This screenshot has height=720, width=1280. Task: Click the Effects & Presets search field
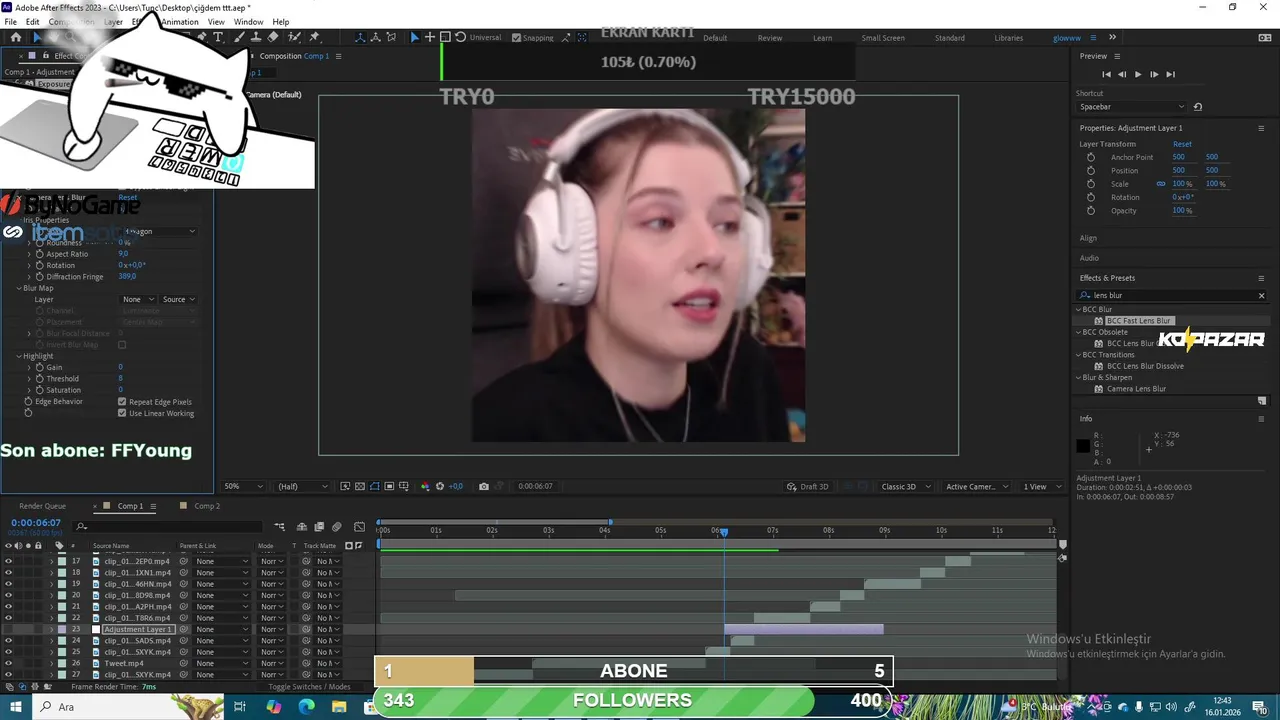[x=1170, y=295]
